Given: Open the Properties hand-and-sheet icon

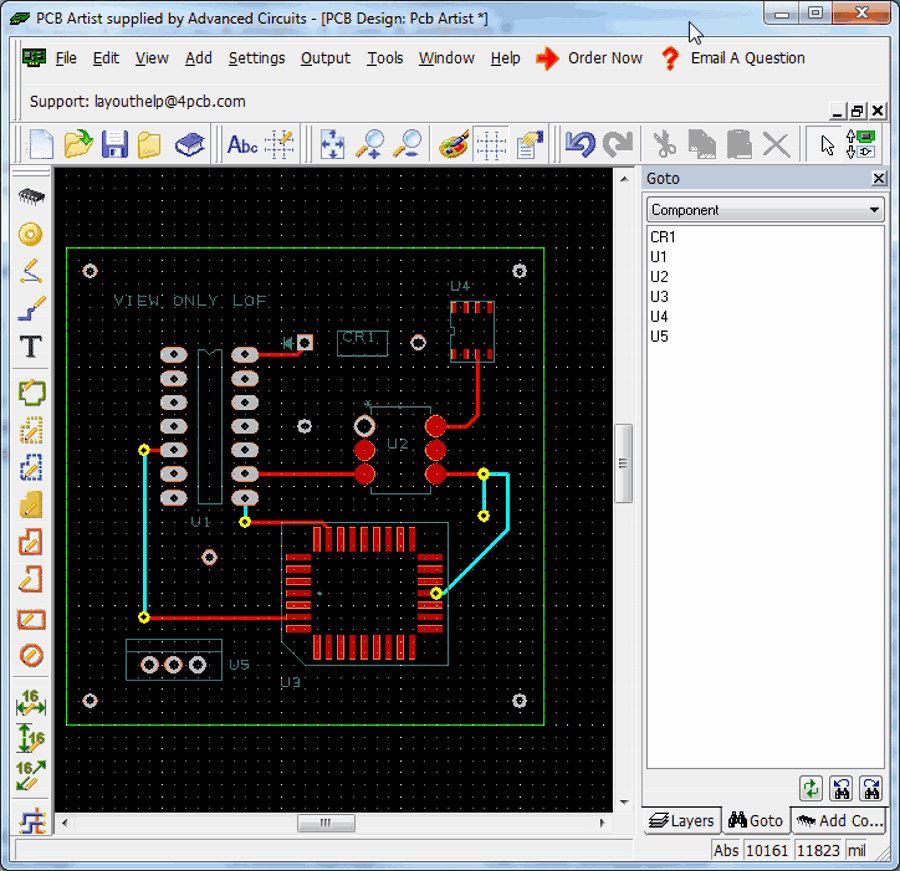Looking at the screenshot, I should tap(529, 144).
